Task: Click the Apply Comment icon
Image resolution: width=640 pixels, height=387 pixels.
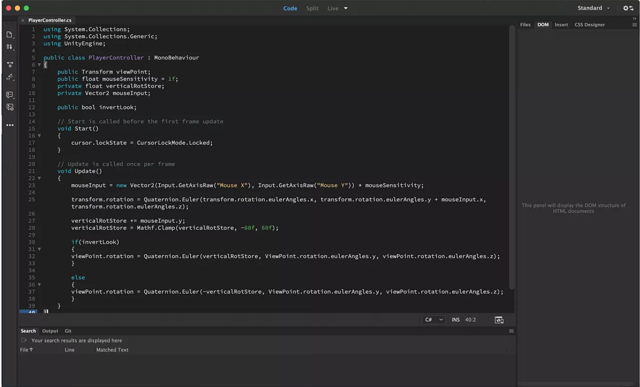Action: pyautogui.click(x=10, y=95)
